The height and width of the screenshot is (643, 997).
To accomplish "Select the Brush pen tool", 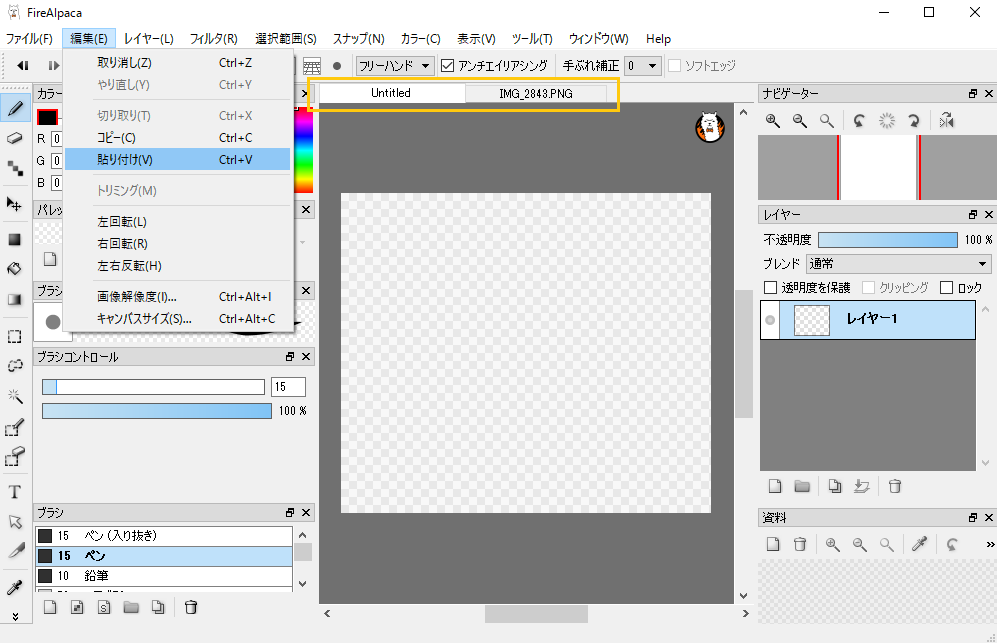I will click(x=15, y=109).
